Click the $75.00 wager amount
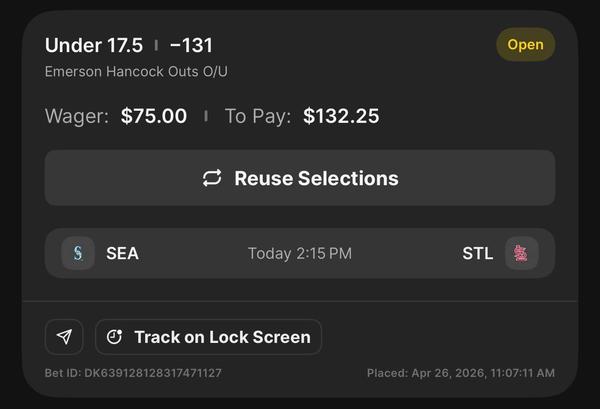Image resolution: width=600 pixels, height=409 pixels. 154,116
